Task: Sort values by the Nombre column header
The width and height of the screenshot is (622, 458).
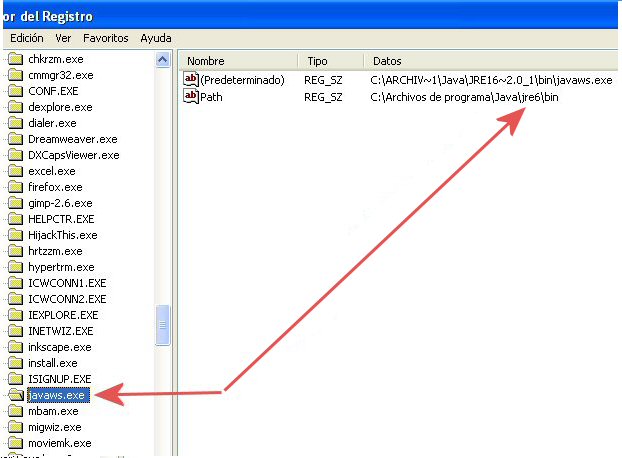Action: pos(239,61)
